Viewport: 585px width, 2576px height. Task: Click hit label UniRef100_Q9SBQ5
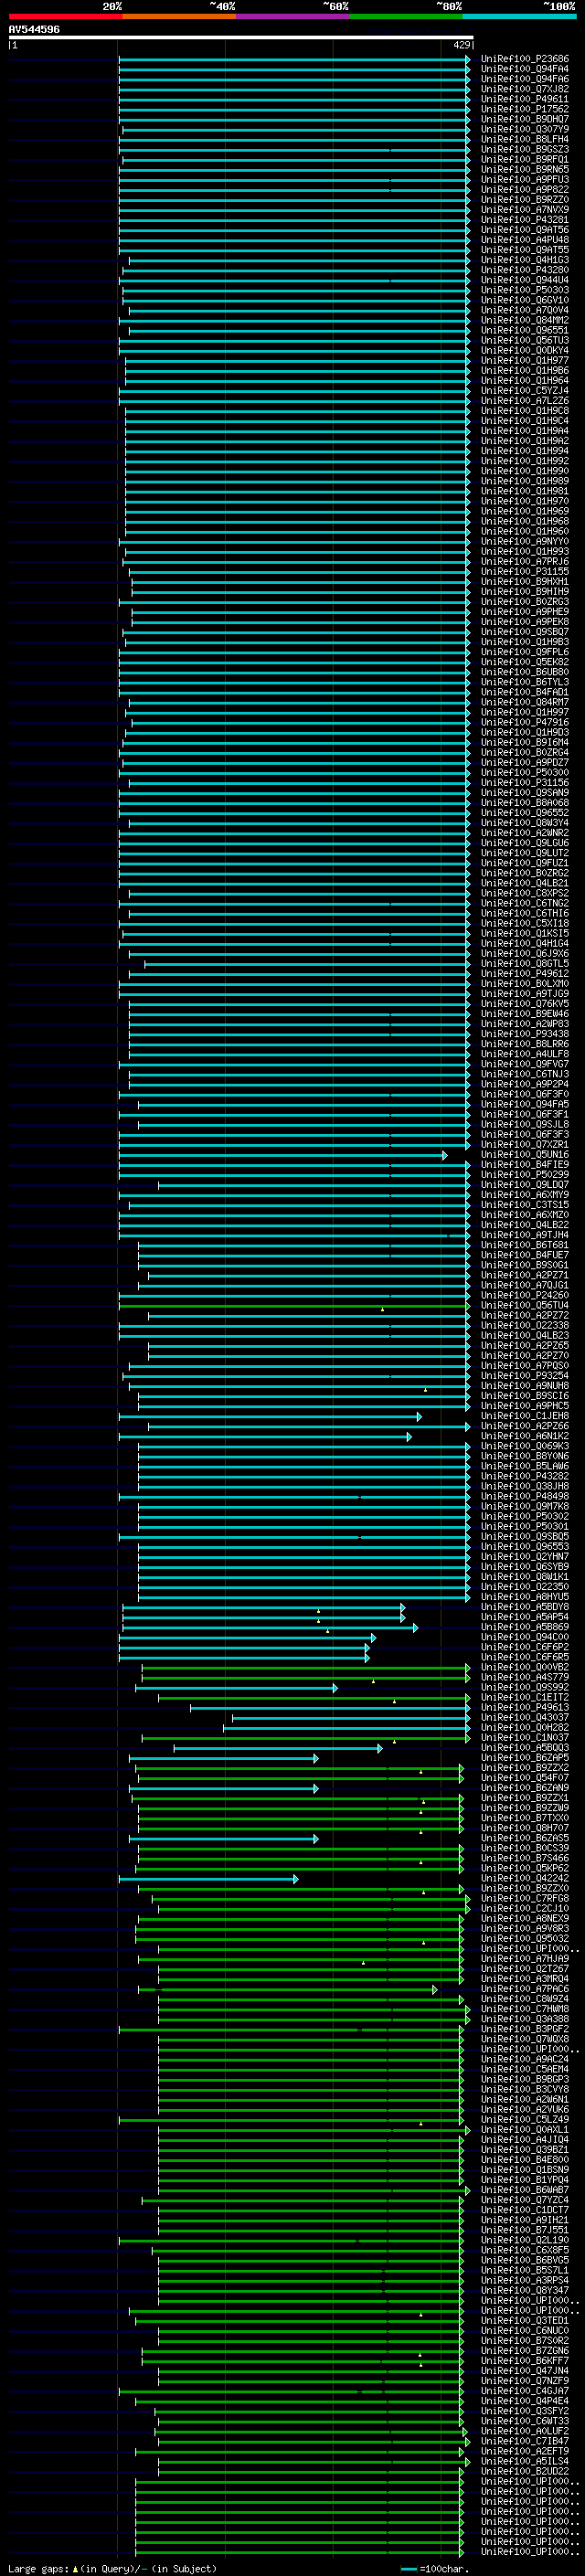tap(525, 1537)
